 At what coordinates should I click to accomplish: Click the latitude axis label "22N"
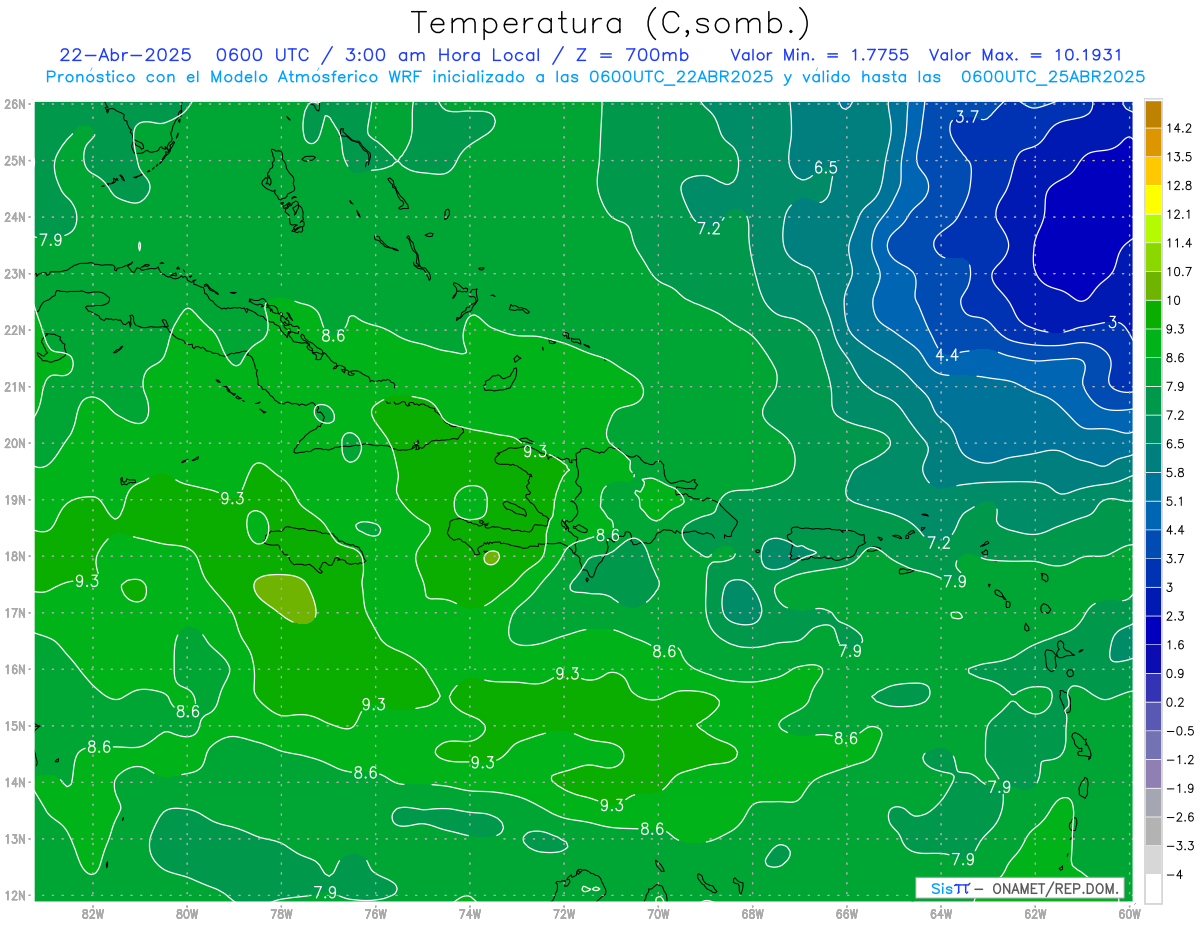15,330
